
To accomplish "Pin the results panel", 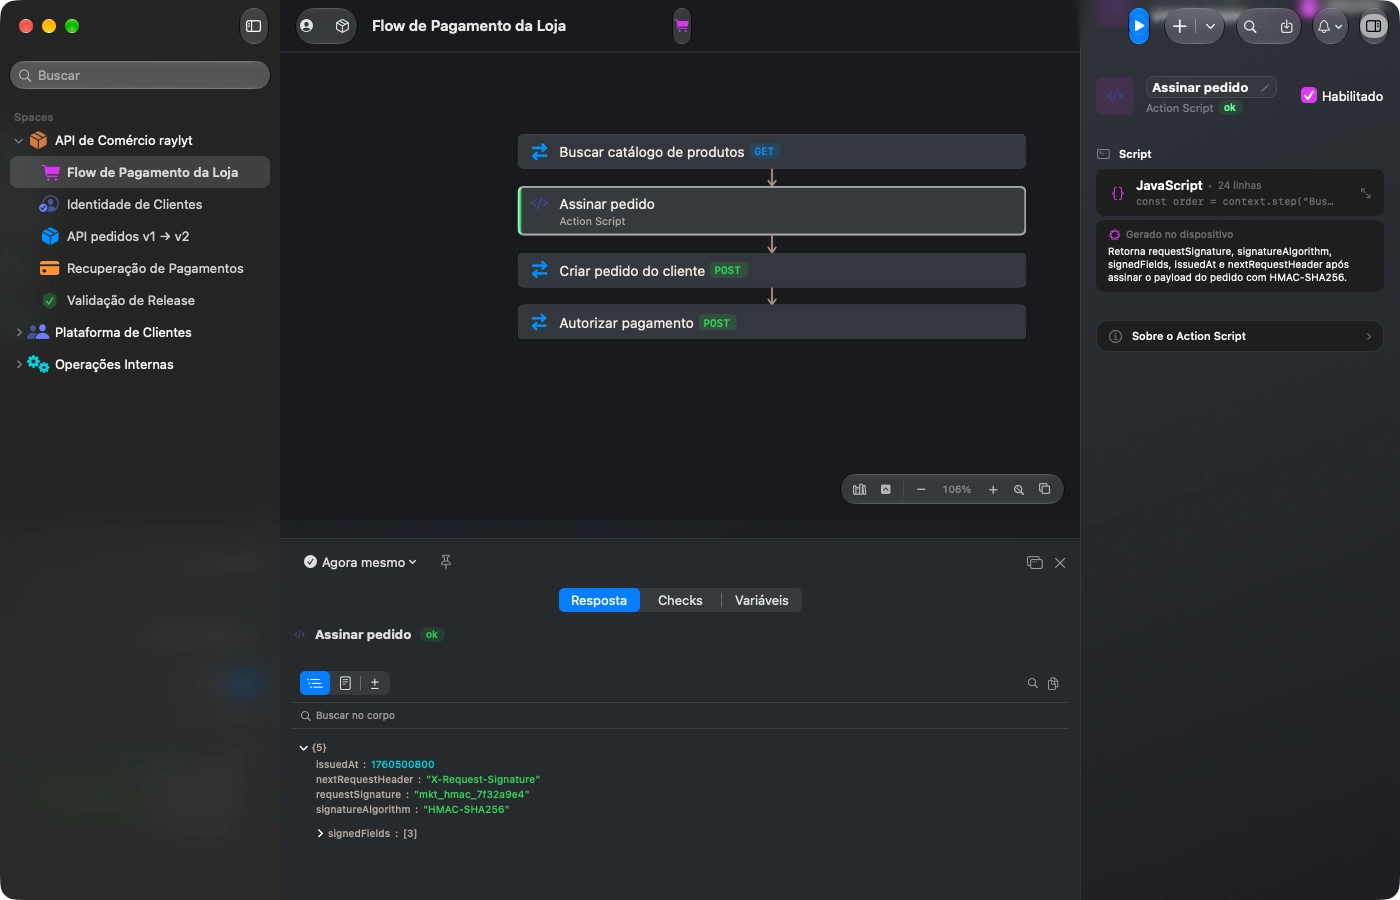I will (446, 562).
